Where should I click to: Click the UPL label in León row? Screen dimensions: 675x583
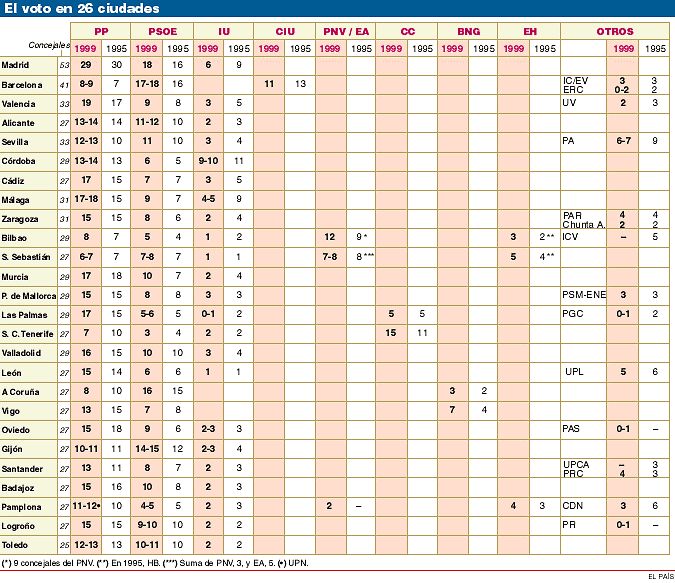[574, 372]
